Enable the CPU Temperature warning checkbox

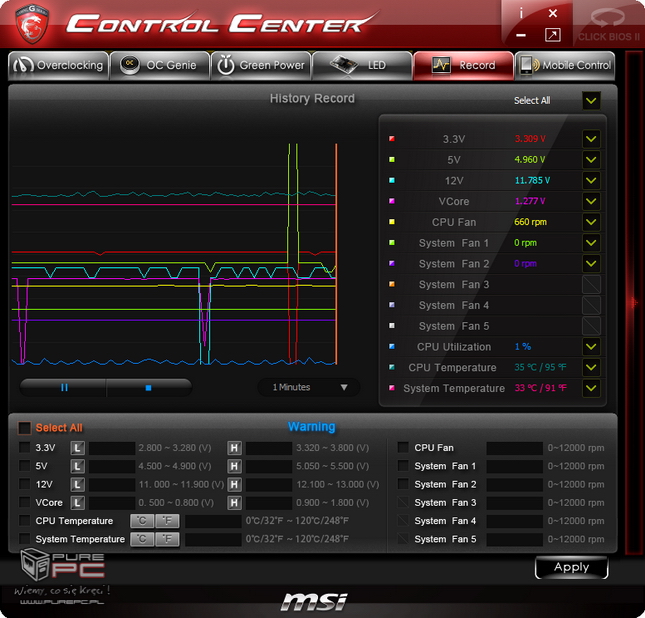[25, 521]
